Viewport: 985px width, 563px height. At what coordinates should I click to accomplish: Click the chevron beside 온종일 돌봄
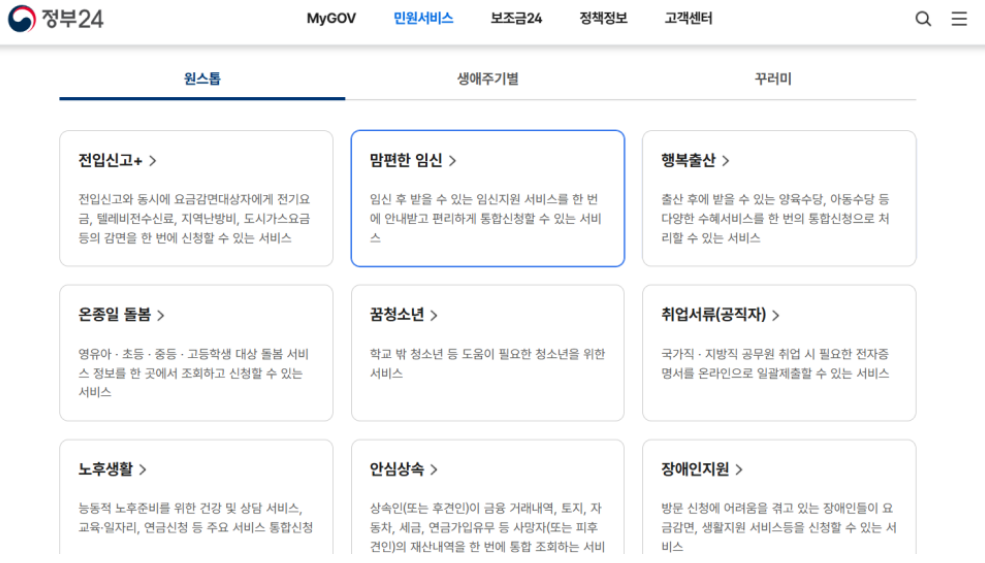click(161, 315)
